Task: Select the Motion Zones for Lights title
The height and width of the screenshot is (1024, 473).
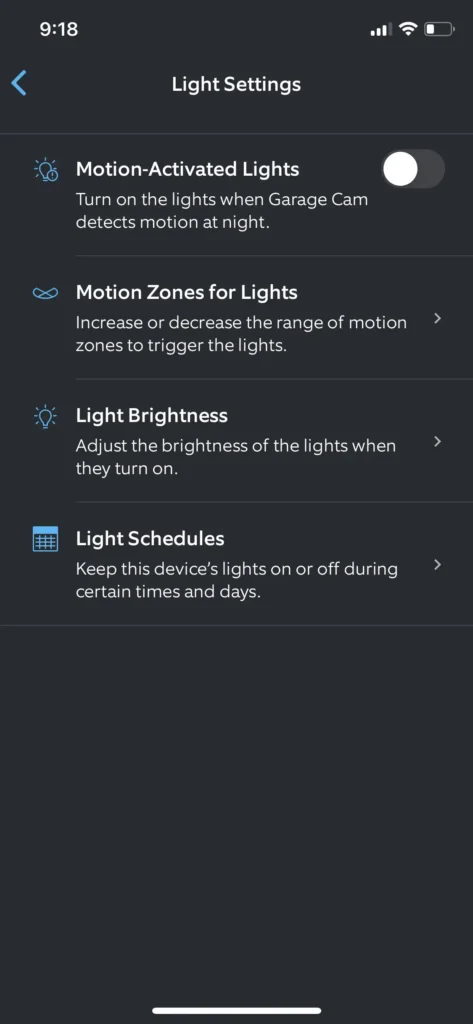Action: pyautogui.click(x=187, y=293)
